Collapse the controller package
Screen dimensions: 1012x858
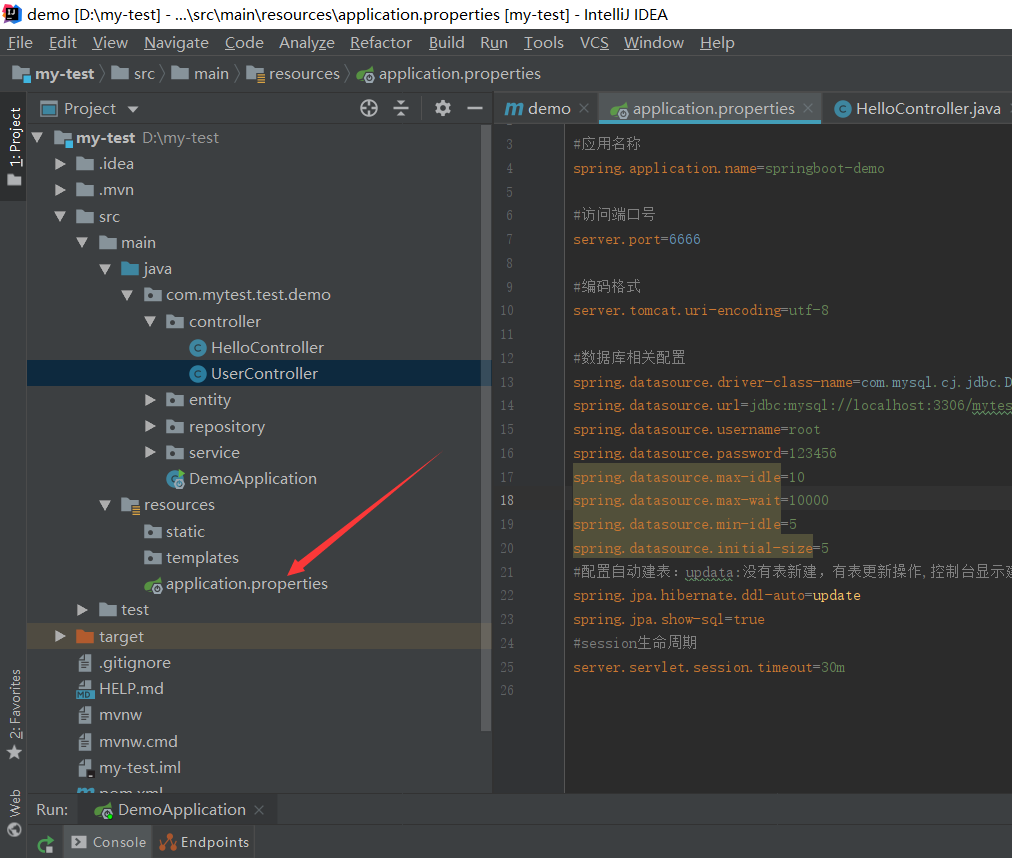tap(150, 322)
